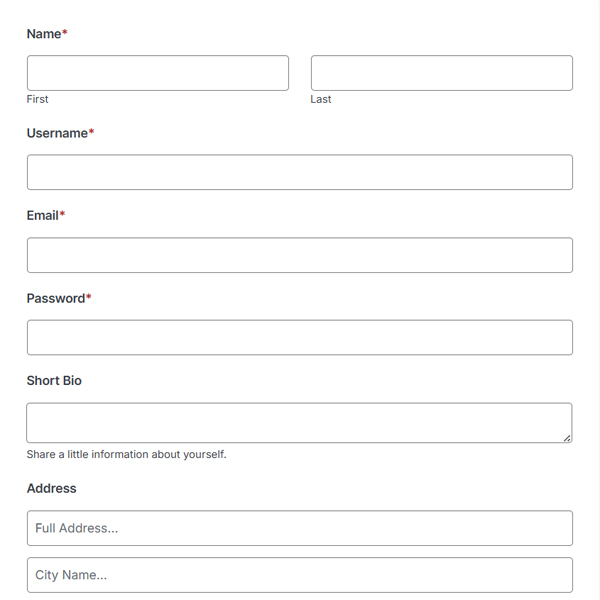The height and width of the screenshot is (600, 600).
Task: Click the Password label text
Action: (x=56, y=298)
